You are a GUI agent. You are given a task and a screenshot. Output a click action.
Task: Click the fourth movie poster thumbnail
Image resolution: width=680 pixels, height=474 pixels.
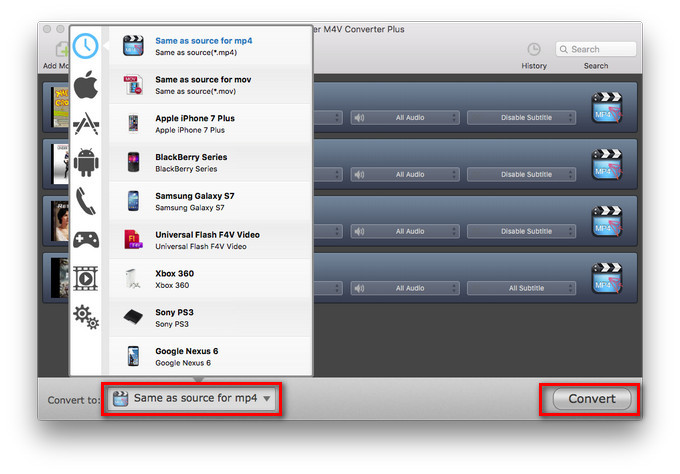click(x=60, y=278)
